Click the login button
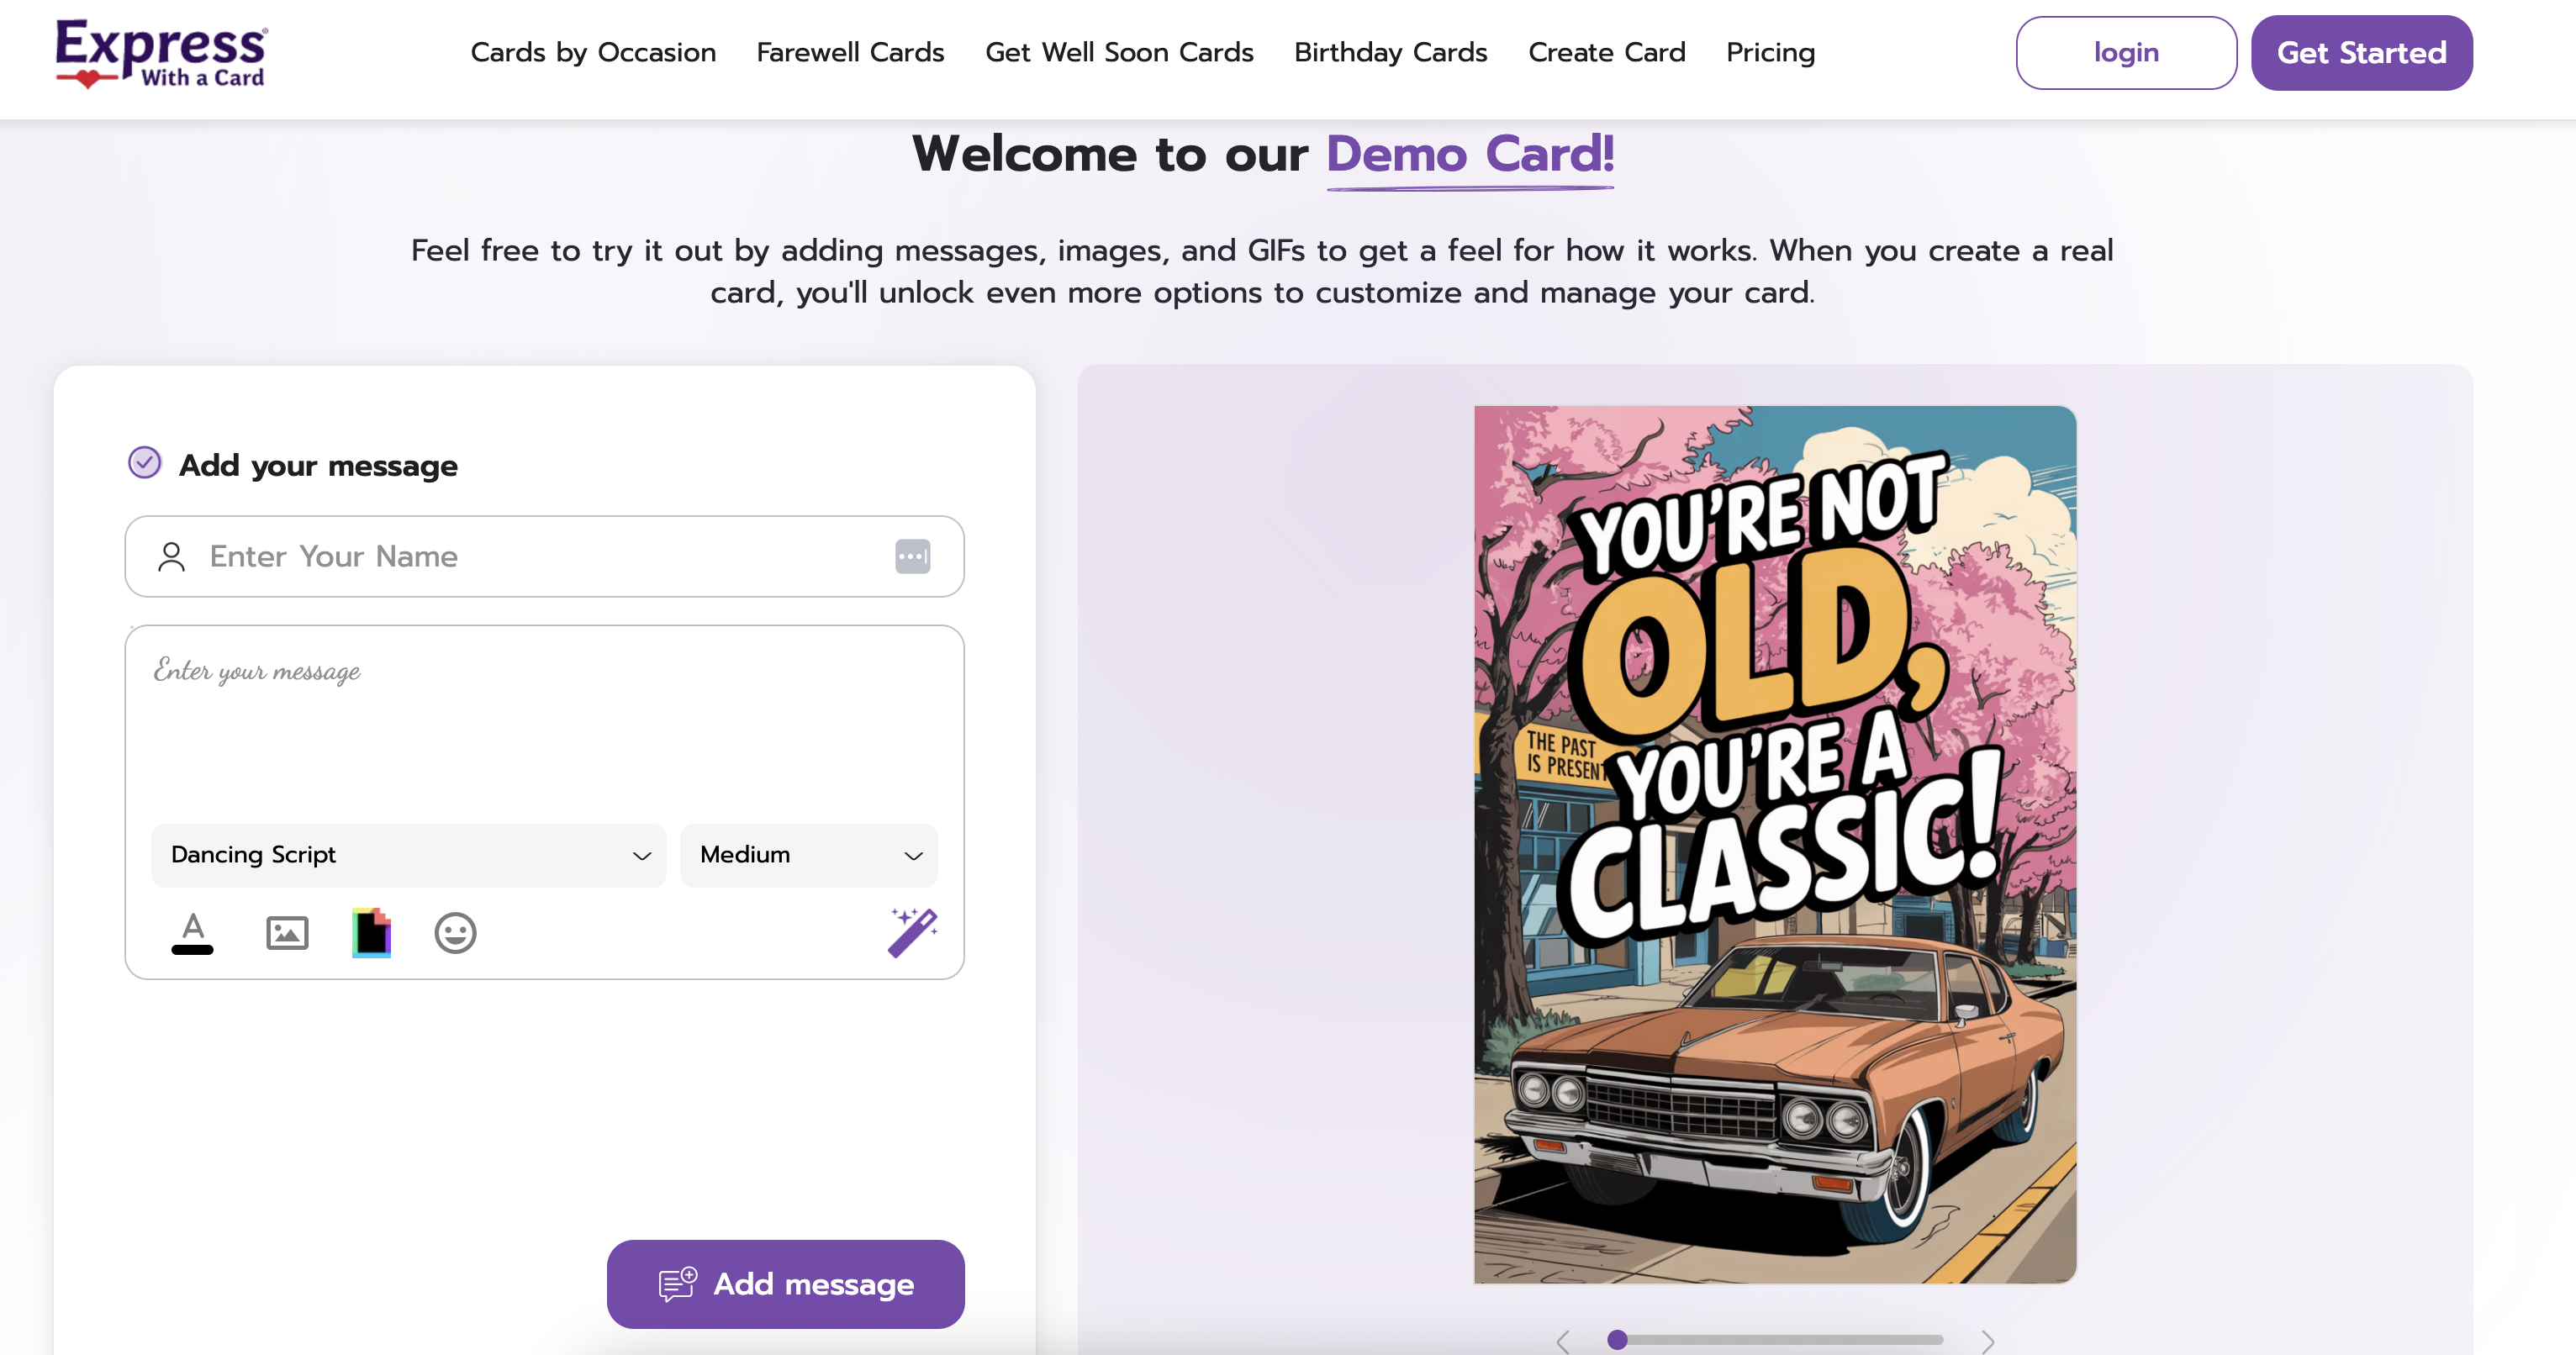 2125,52
